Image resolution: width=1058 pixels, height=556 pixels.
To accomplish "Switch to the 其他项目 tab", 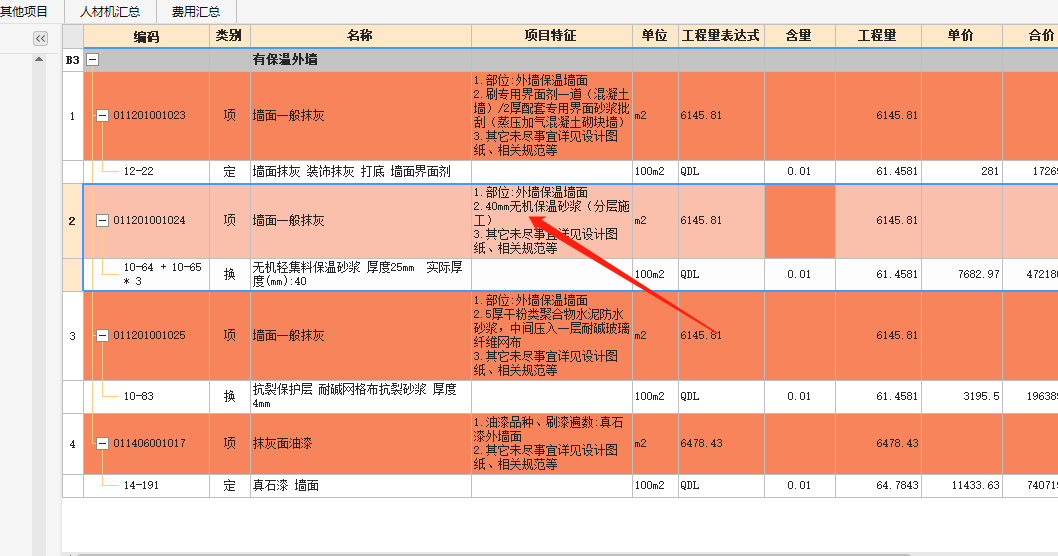I will coord(24,11).
